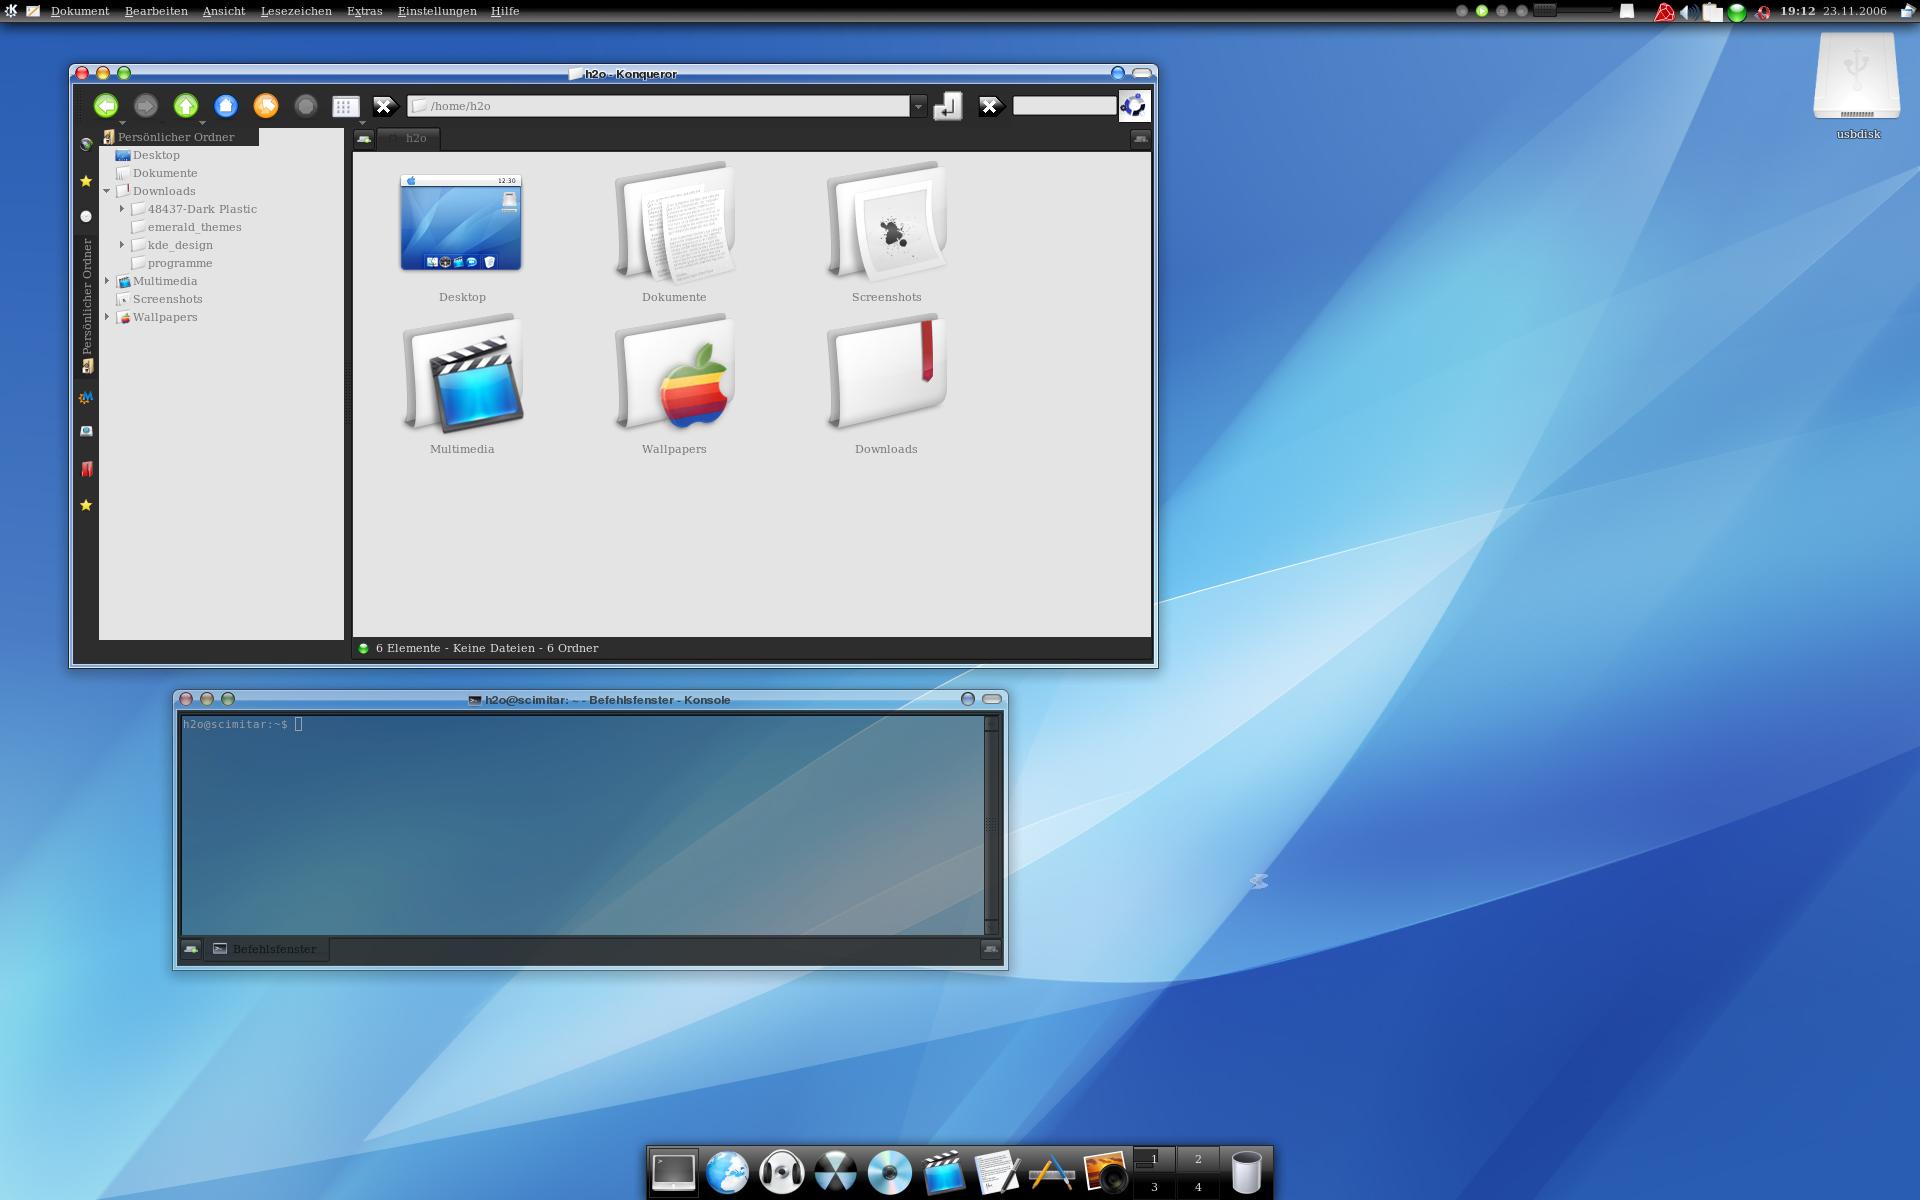Screen dimensions: 1920x1200
Task: Select the Befehlsfenster tab in Konsole
Action: click(266, 949)
